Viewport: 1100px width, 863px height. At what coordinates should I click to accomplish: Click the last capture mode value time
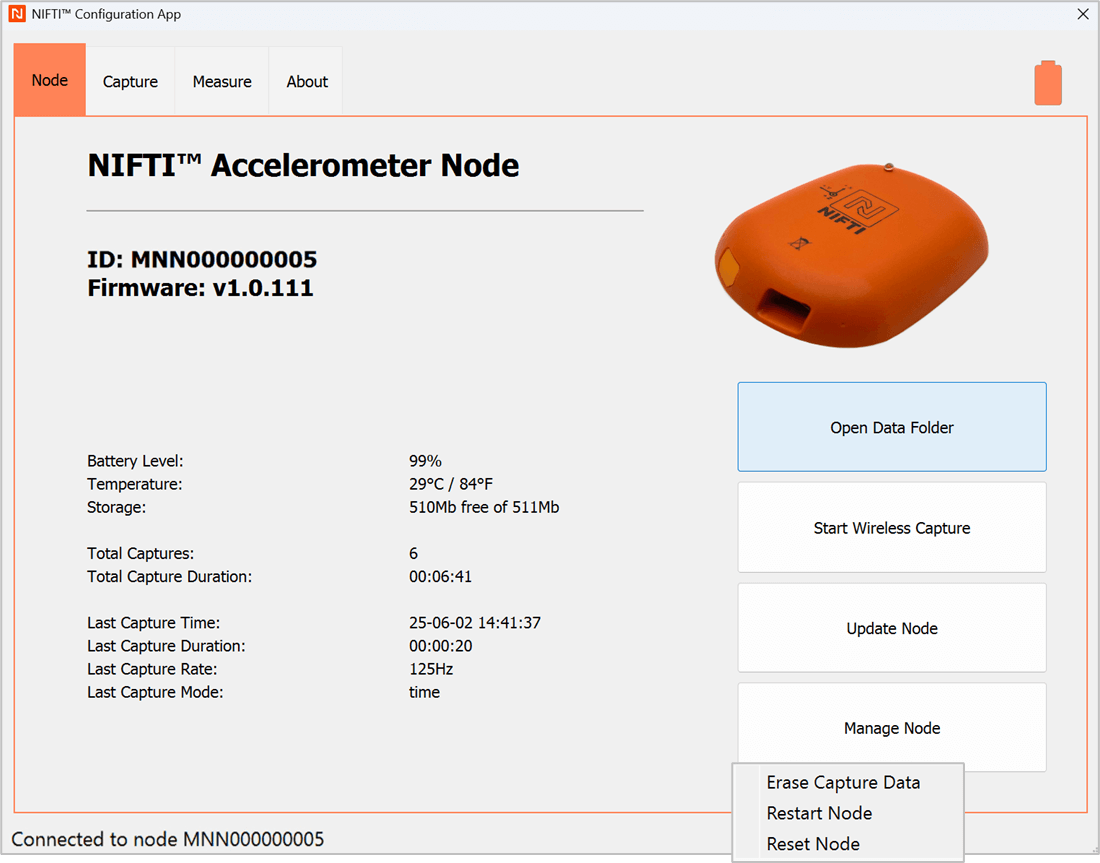pos(424,693)
